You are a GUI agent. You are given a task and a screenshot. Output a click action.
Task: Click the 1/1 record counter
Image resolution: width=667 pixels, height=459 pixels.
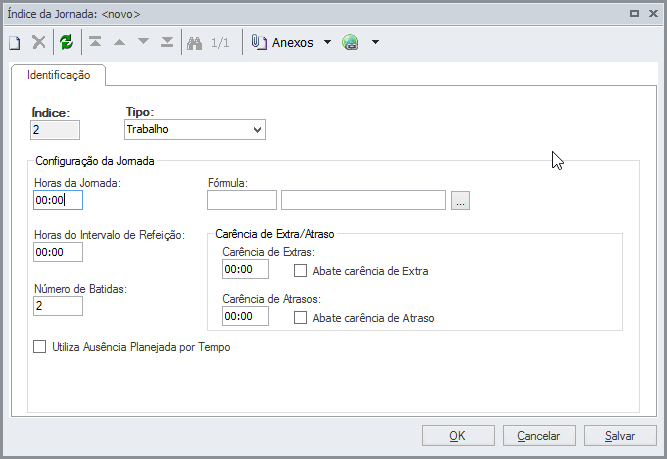[x=220, y=43]
